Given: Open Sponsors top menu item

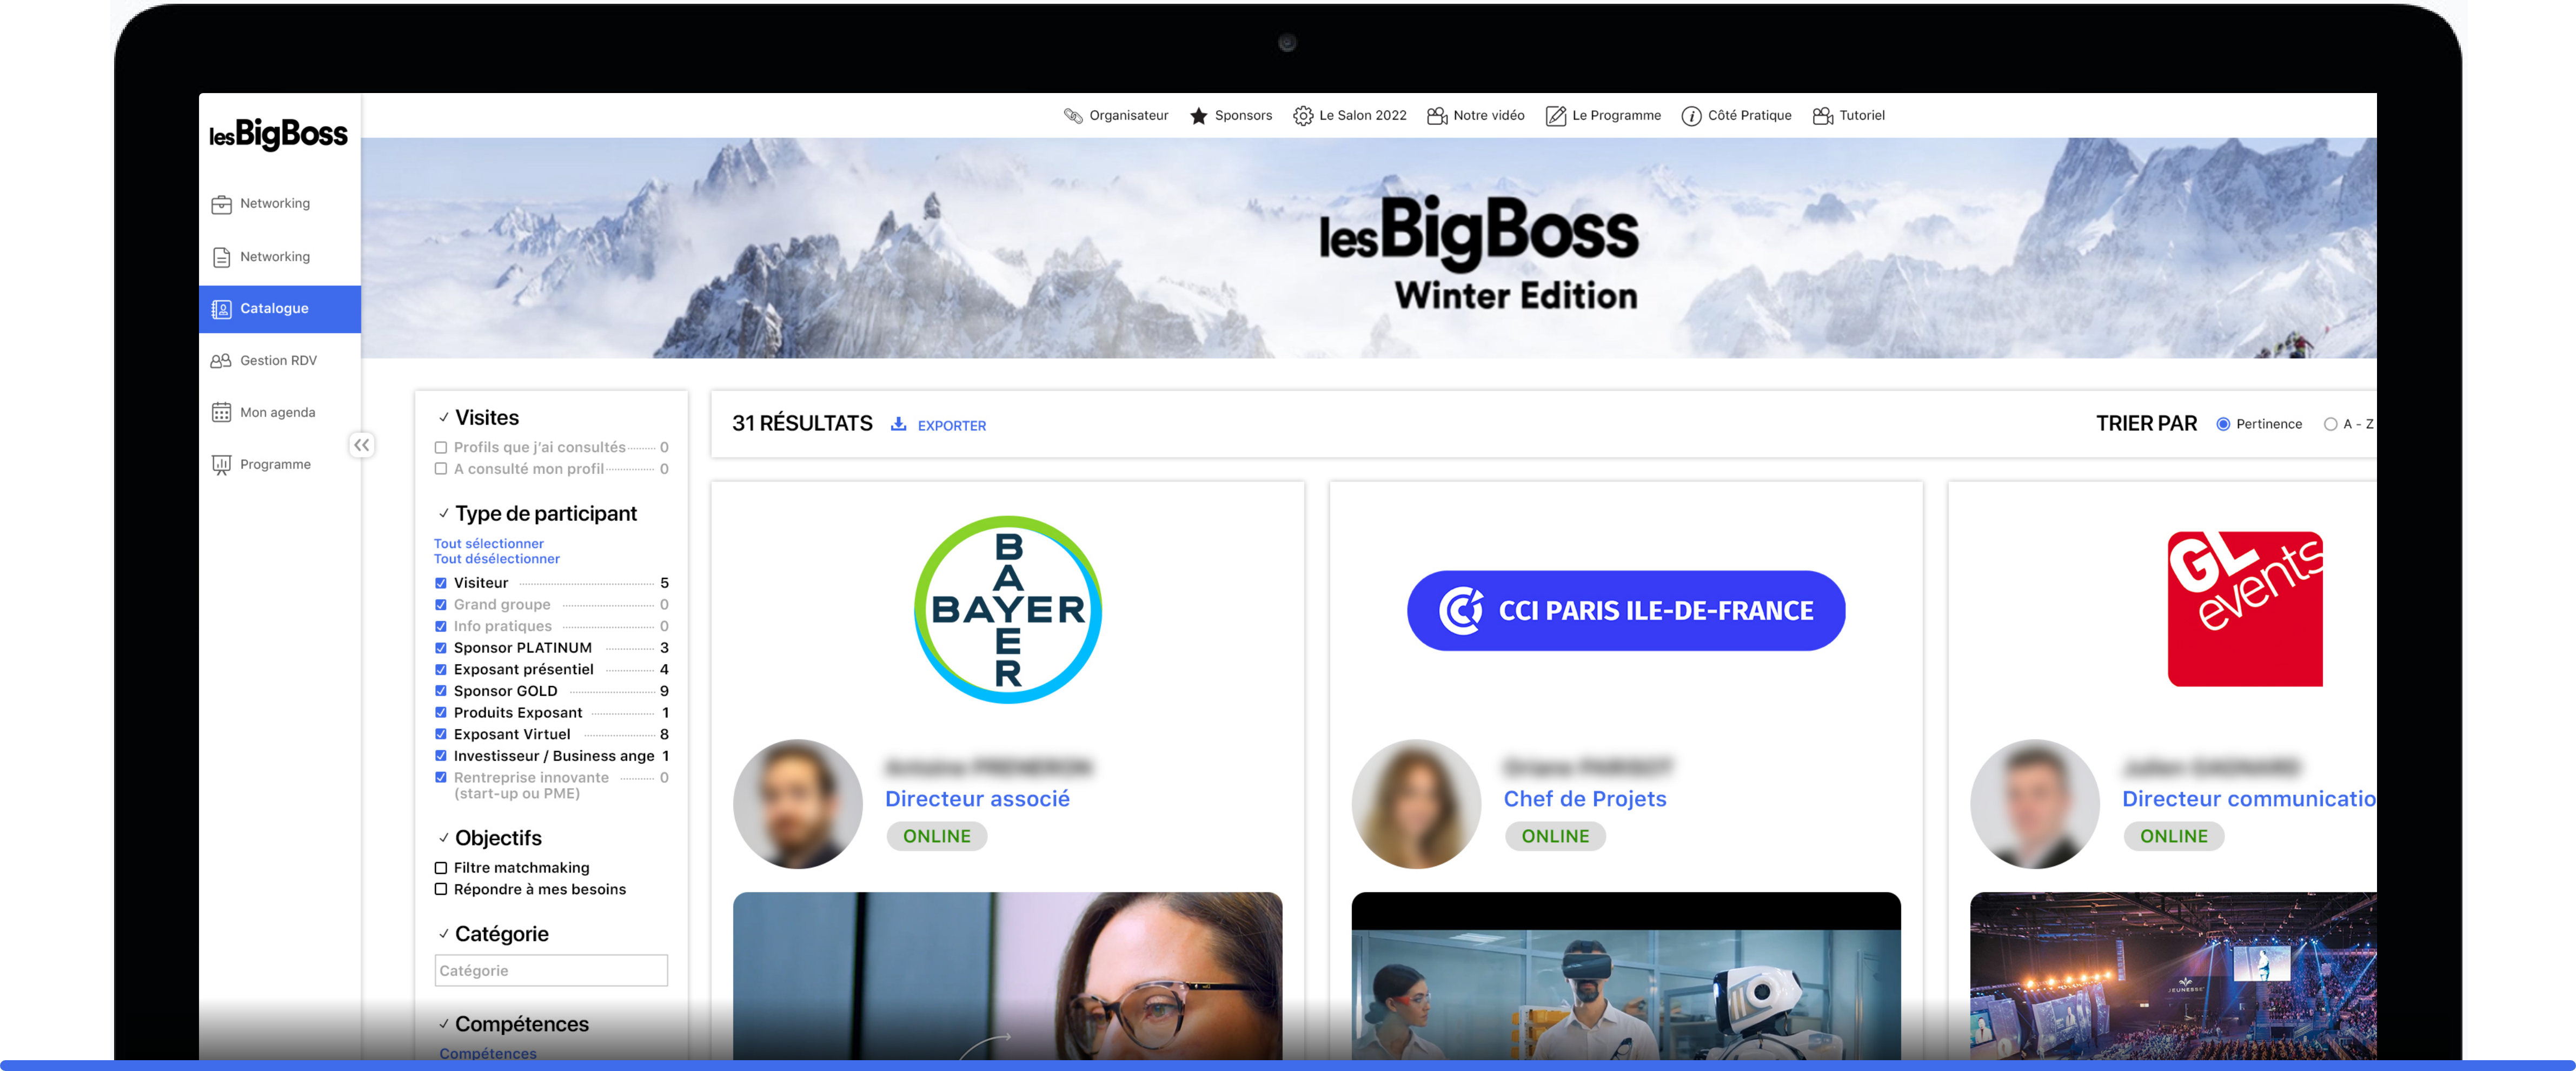Looking at the screenshot, I should 1231,116.
